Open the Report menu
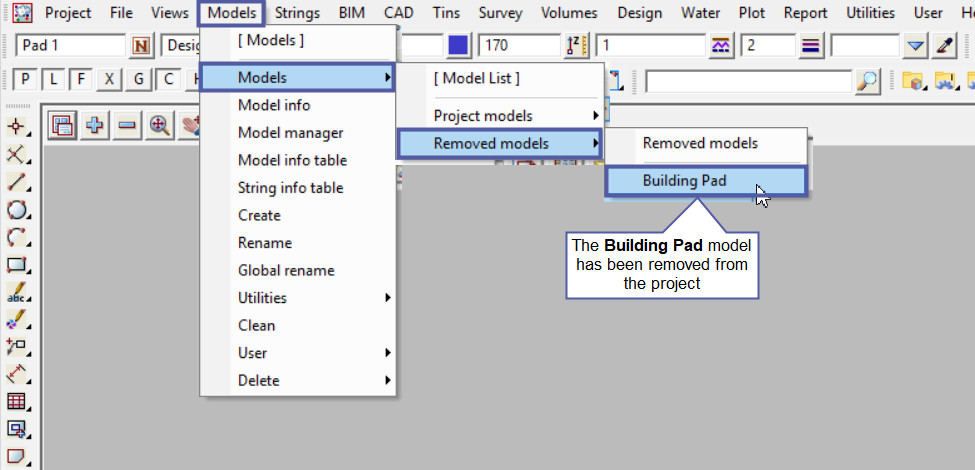Screen dimensions: 975x470 pyautogui.click(x=805, y=12)
